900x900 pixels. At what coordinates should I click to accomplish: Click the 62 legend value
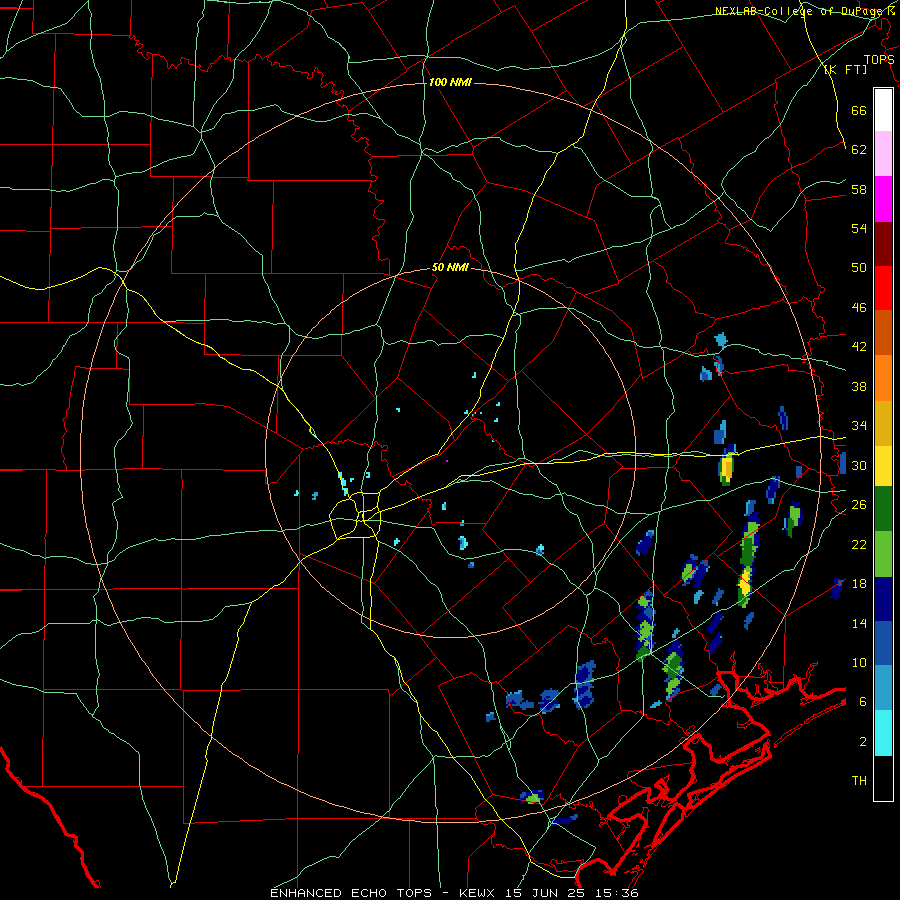[859, 150]
